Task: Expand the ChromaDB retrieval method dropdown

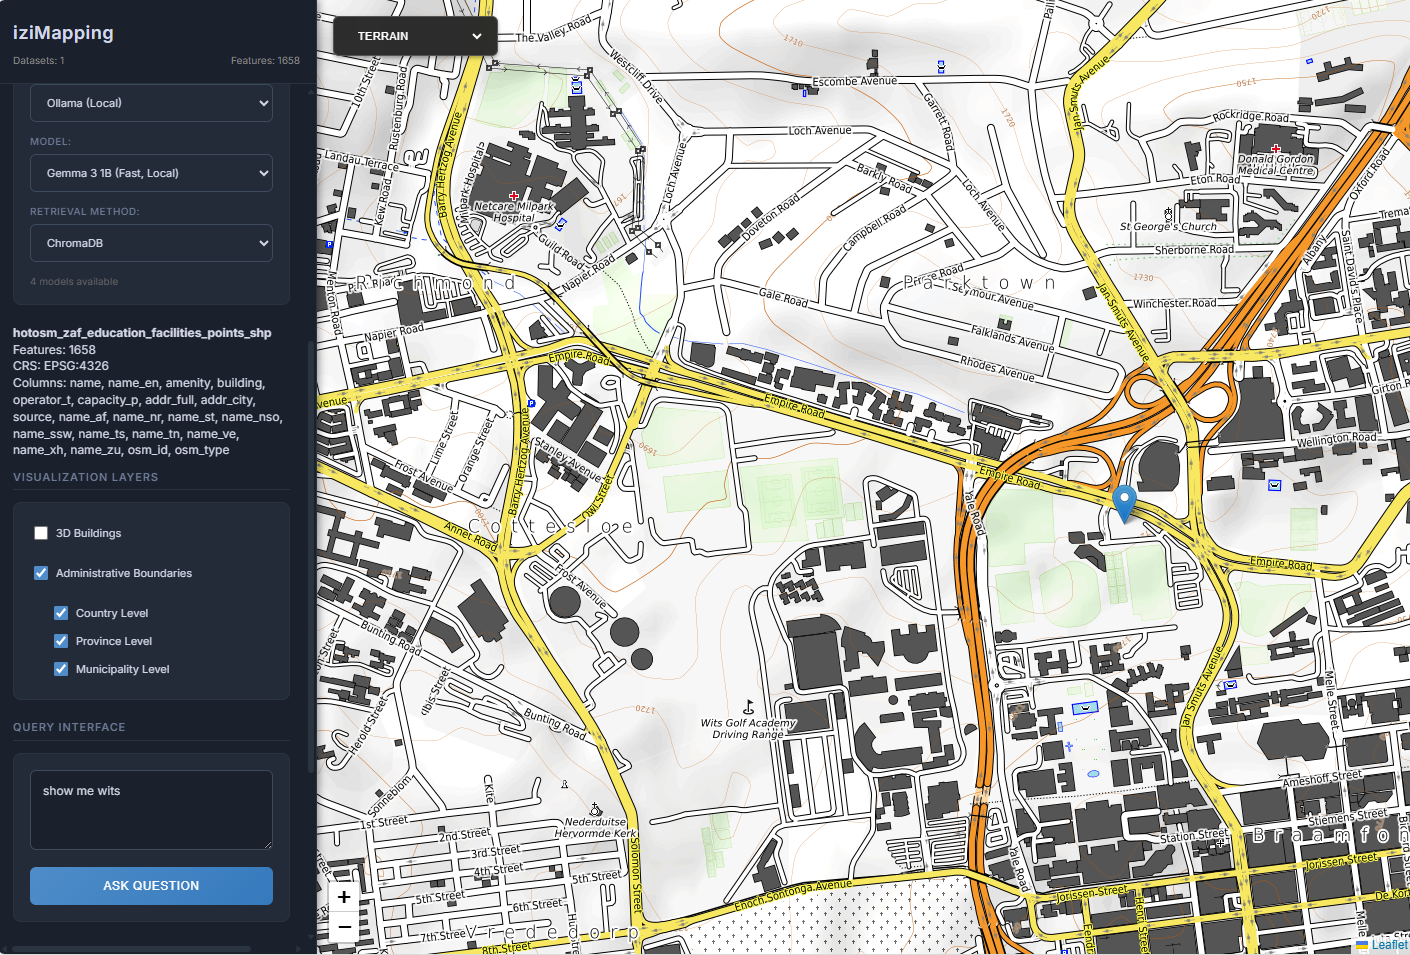Action: coord(151,243)
